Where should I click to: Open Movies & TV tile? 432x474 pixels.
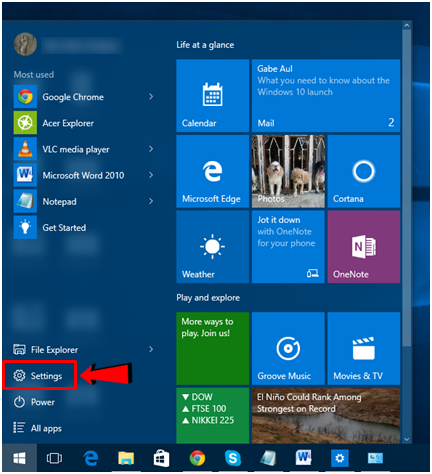coord(364,348)
